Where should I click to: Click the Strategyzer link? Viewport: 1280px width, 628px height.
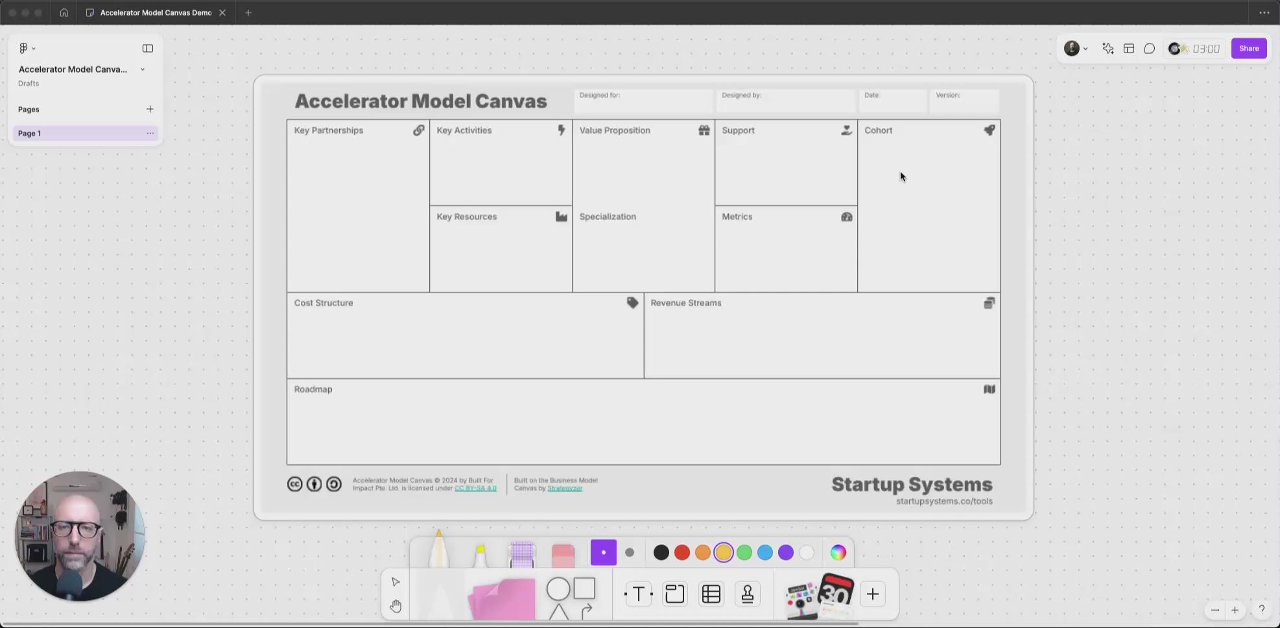click(564, 488)
